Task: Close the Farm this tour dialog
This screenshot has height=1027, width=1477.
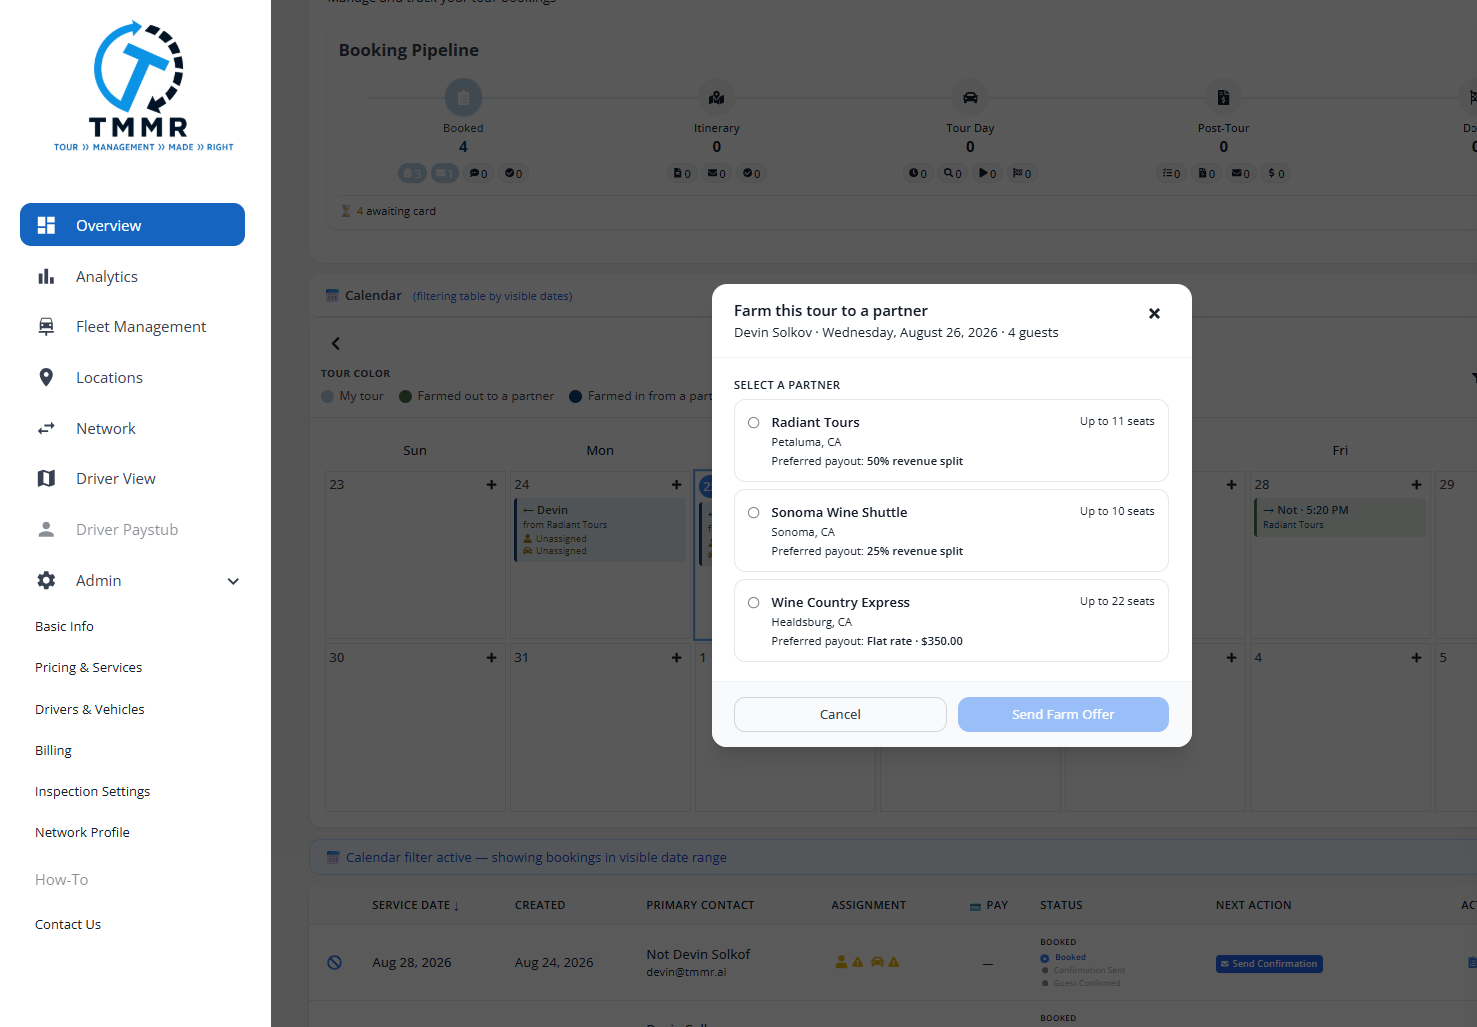Action: point(1154,313)
